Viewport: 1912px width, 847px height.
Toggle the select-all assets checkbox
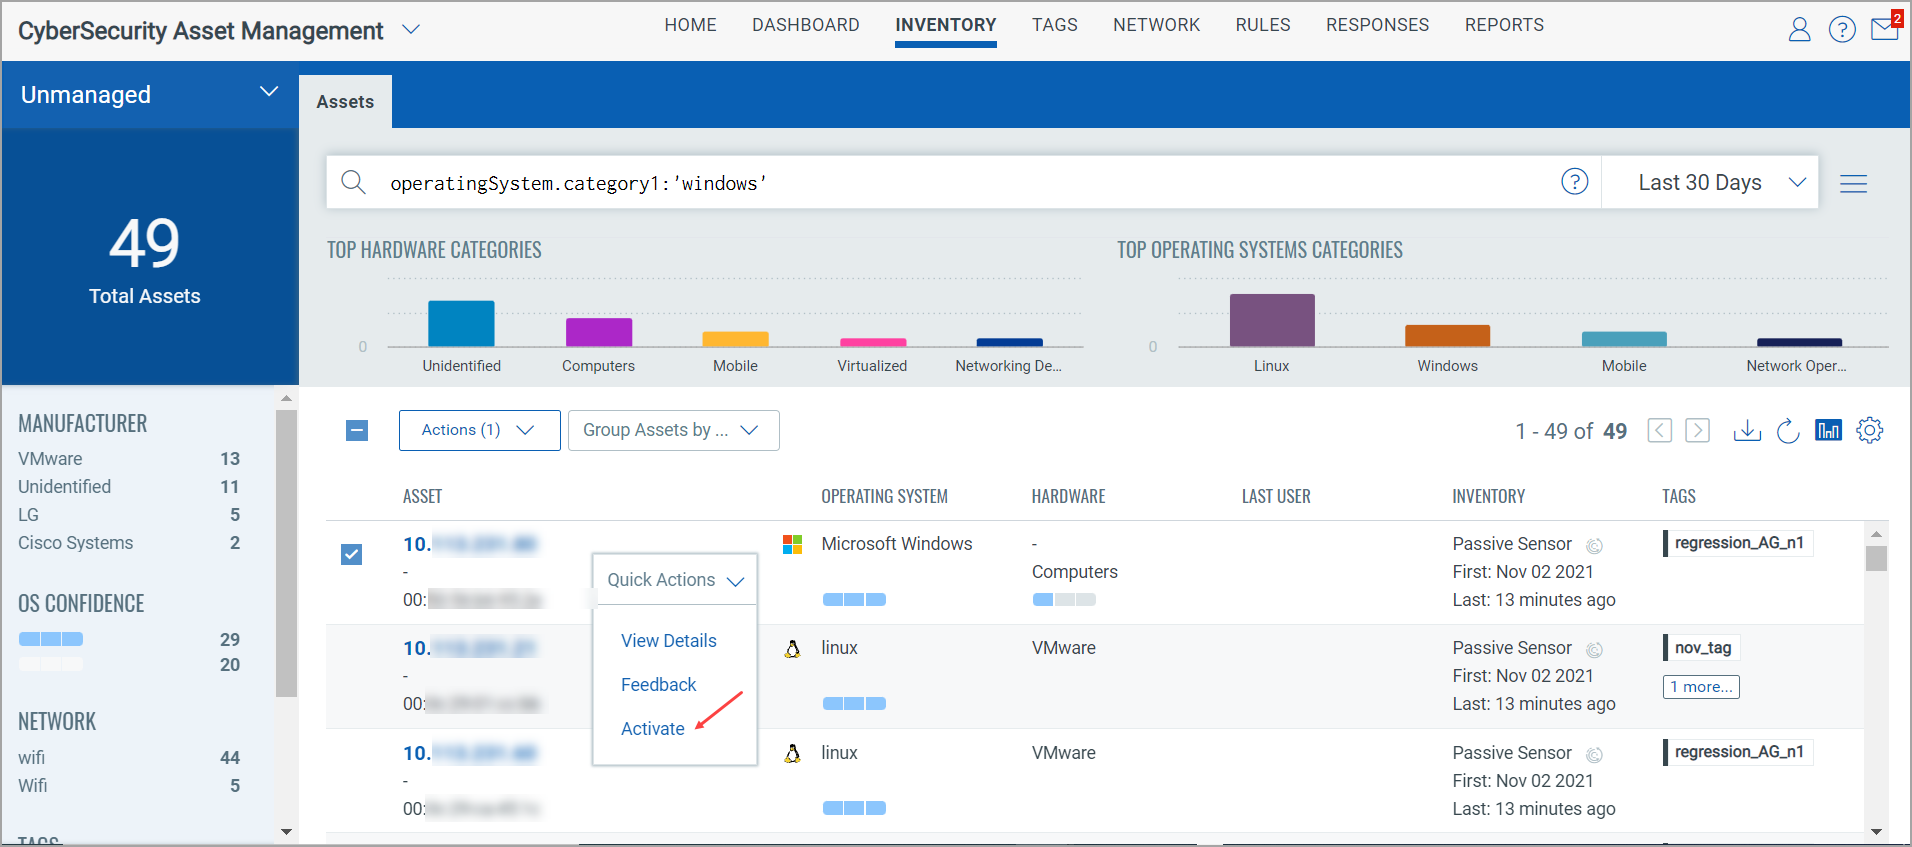click(x=357, y=430)
